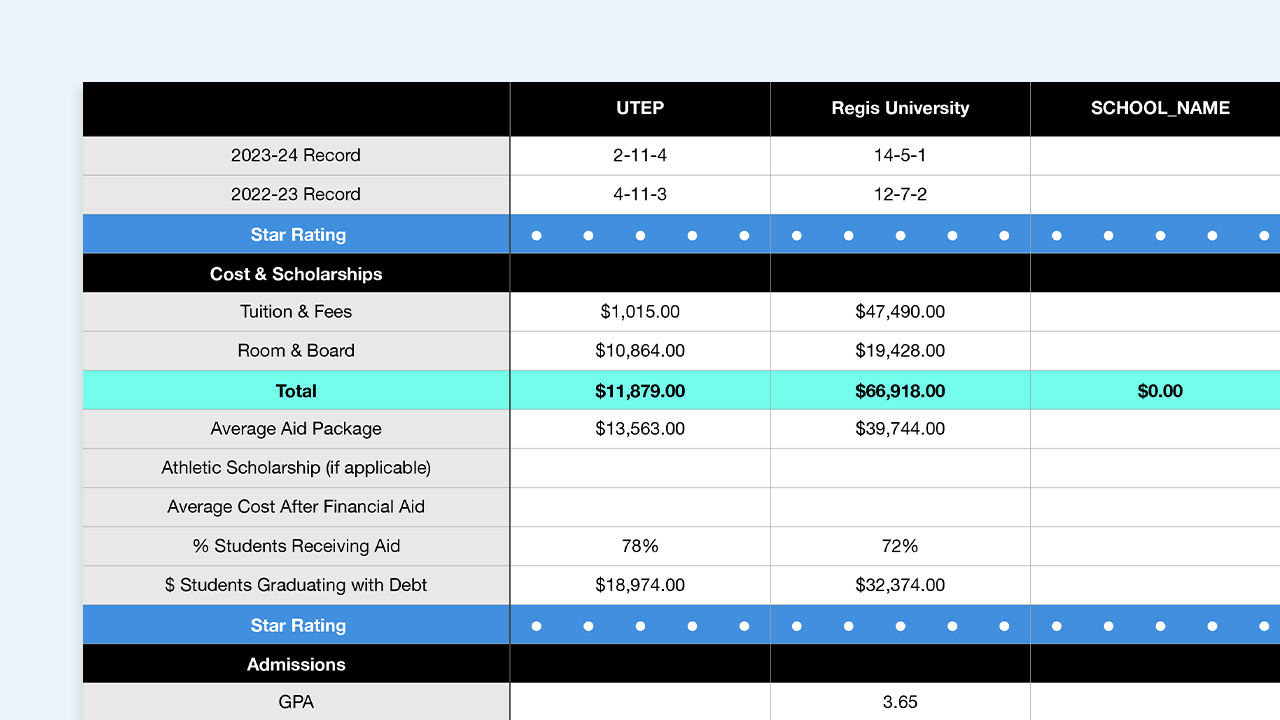Select the Regis University column header
Viewport: 1280px width, 720px height.
point(900,108)
